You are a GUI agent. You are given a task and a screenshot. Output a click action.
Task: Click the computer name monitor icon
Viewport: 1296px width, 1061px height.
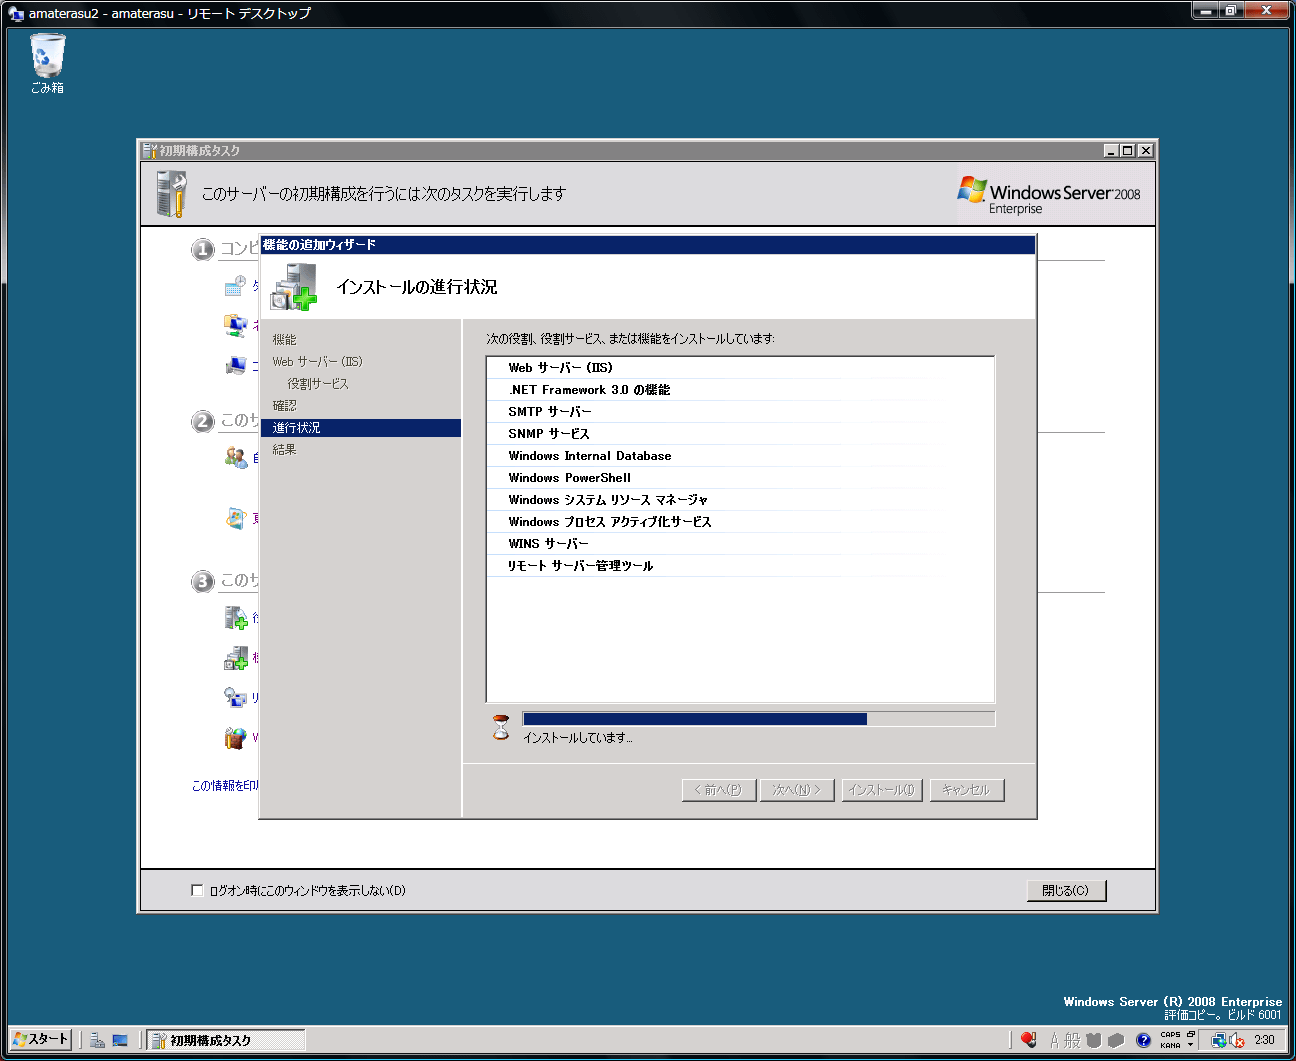(x=235, y=366)
